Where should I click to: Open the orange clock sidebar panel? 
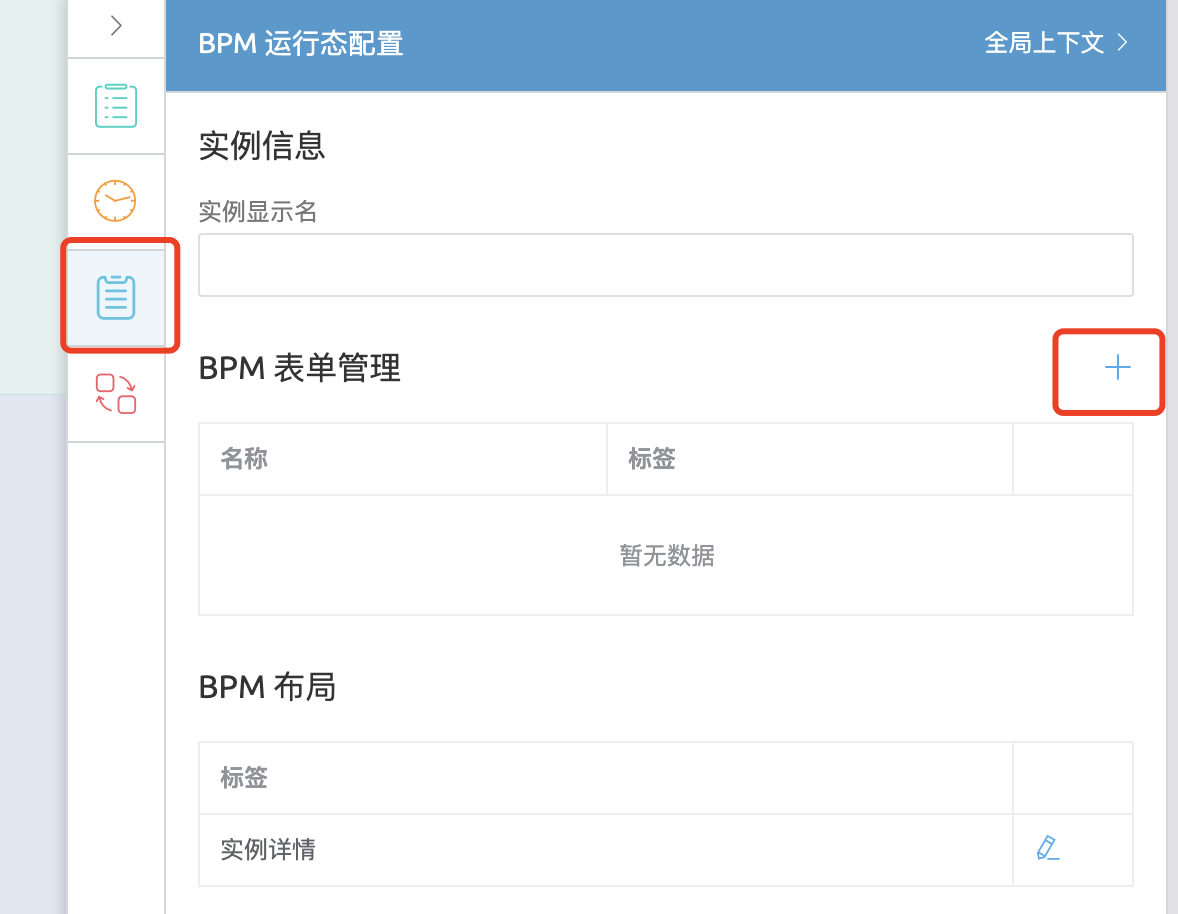116,201
